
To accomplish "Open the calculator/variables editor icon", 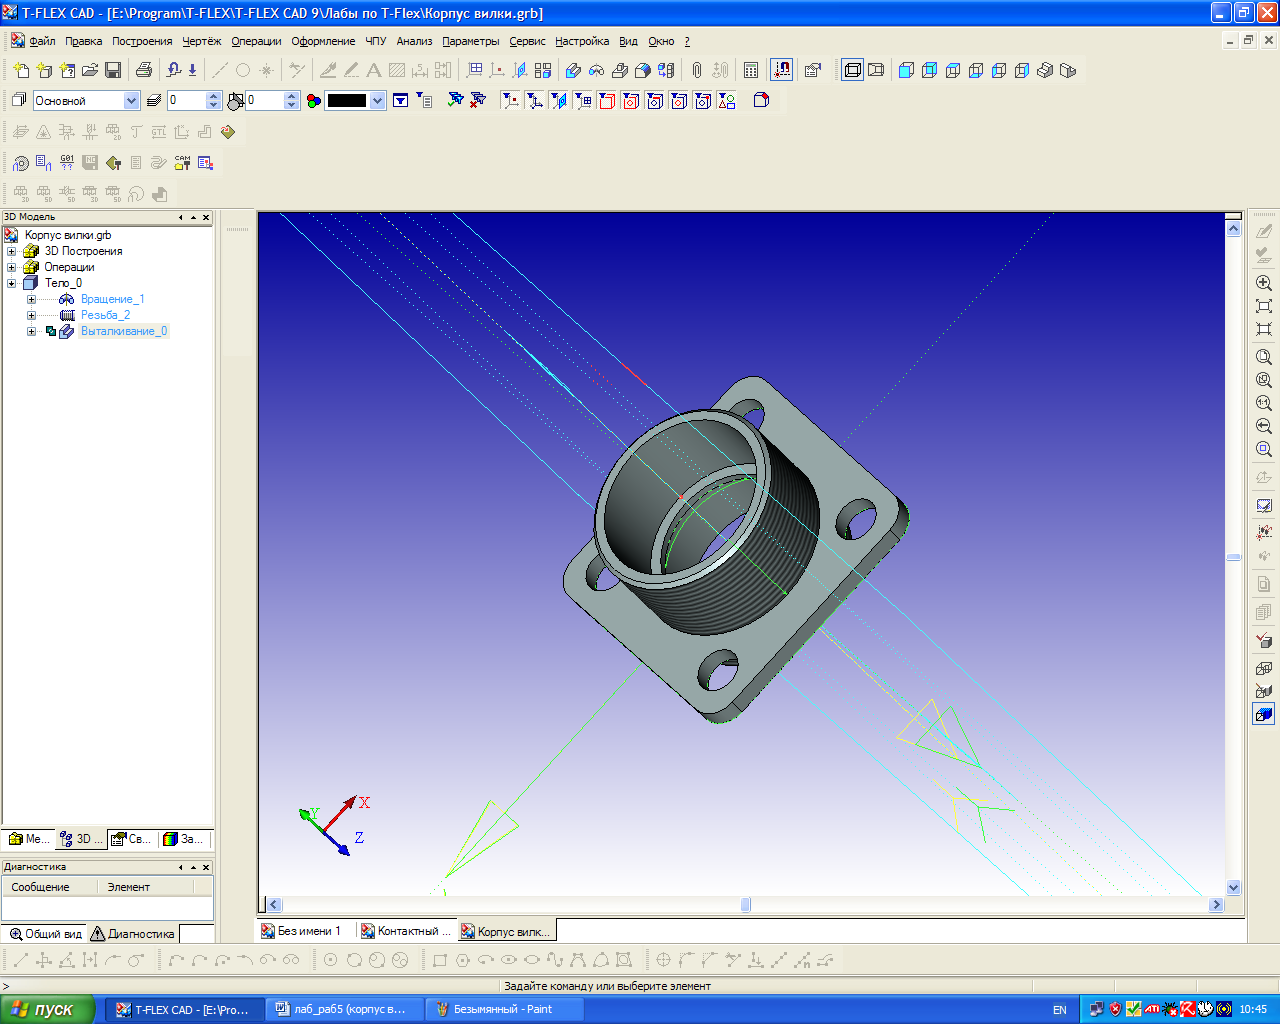I will [x=751, y=70].
